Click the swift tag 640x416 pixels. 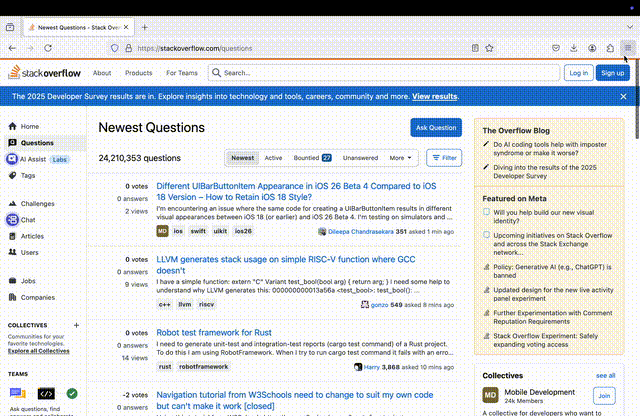[x=198, y=231]
